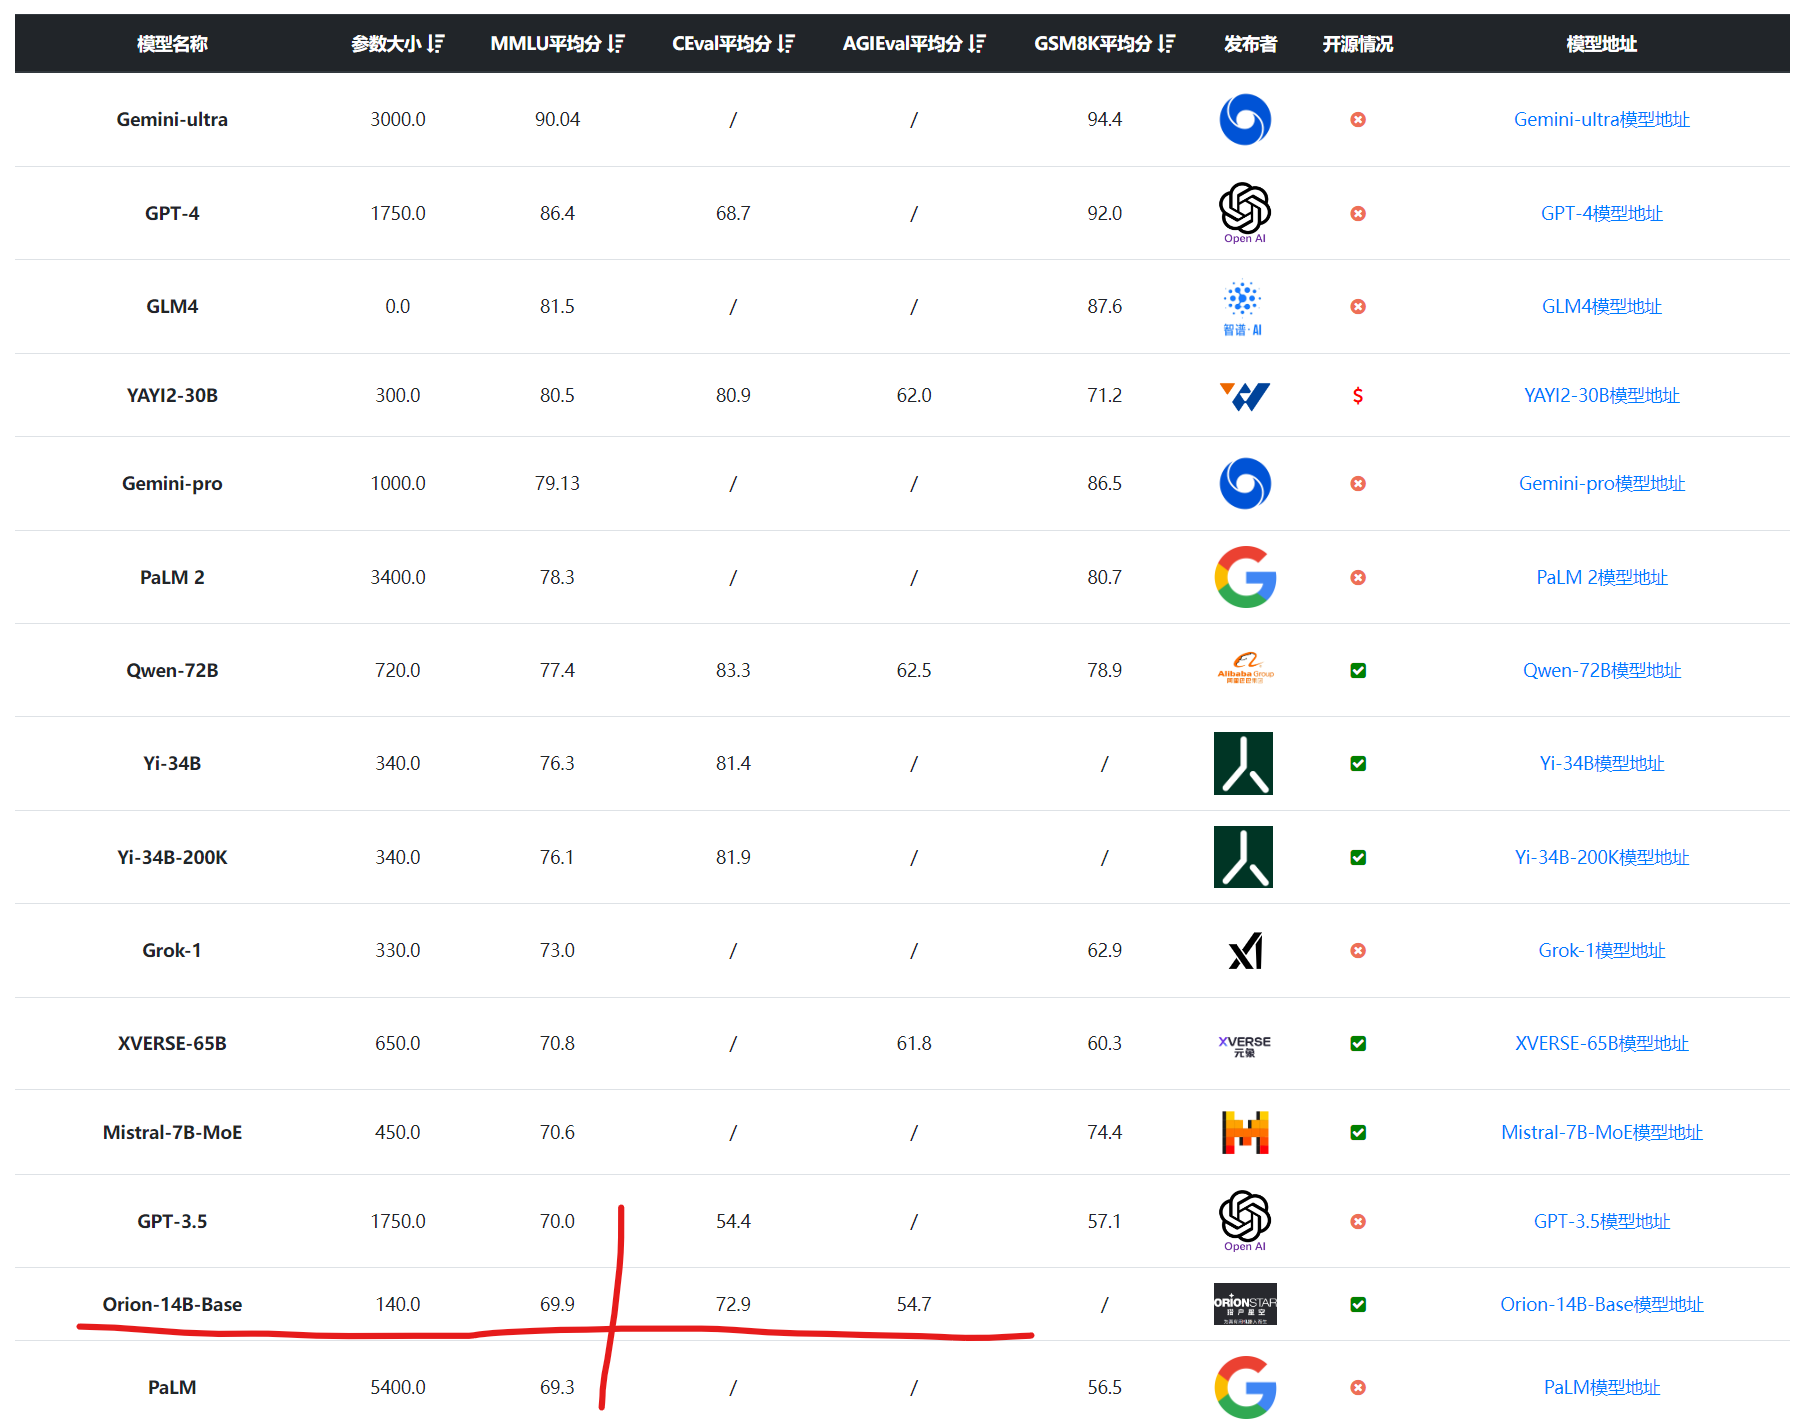Sort by the 参数大小 column
1807x1423 pixels.
435,44
